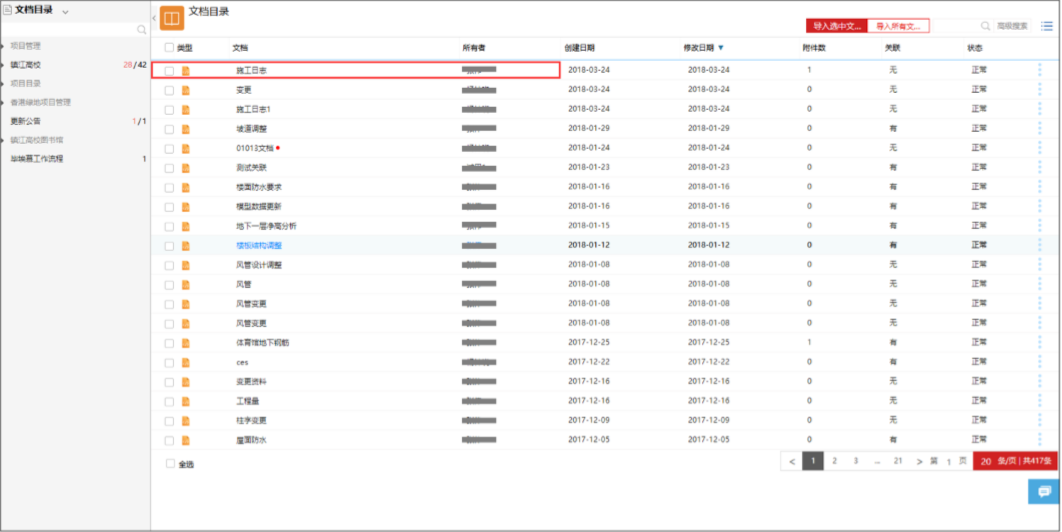
Task: Click the 导入选中文... button
Action: click(836, 26)
